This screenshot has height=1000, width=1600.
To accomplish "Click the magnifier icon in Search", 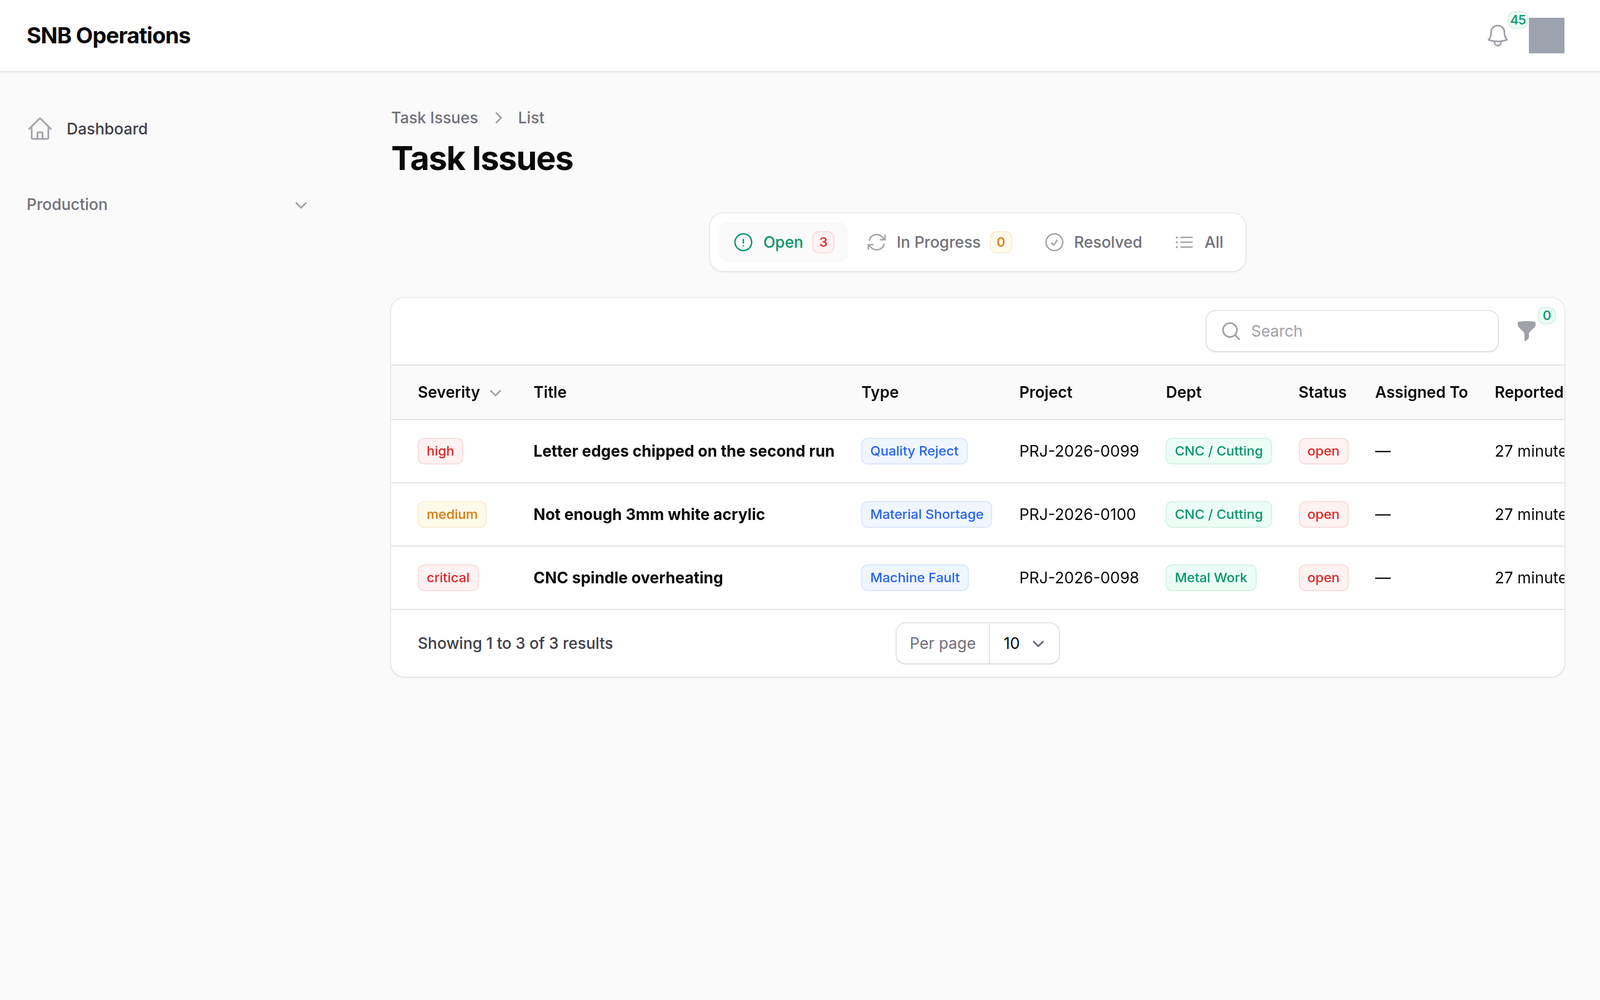I will click(x=1231, y=331).
